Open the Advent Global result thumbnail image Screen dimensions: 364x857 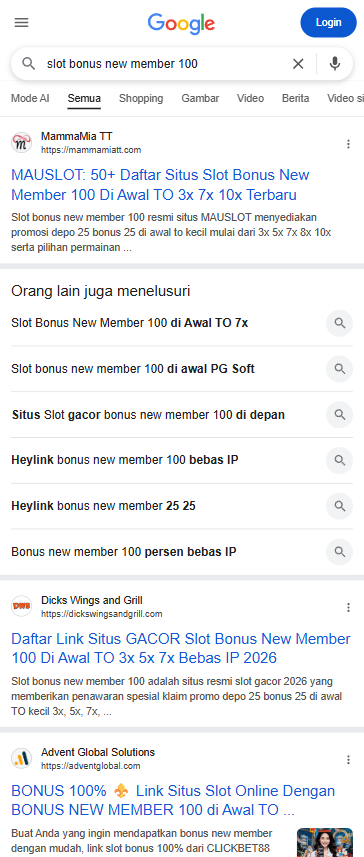point(325,842)
